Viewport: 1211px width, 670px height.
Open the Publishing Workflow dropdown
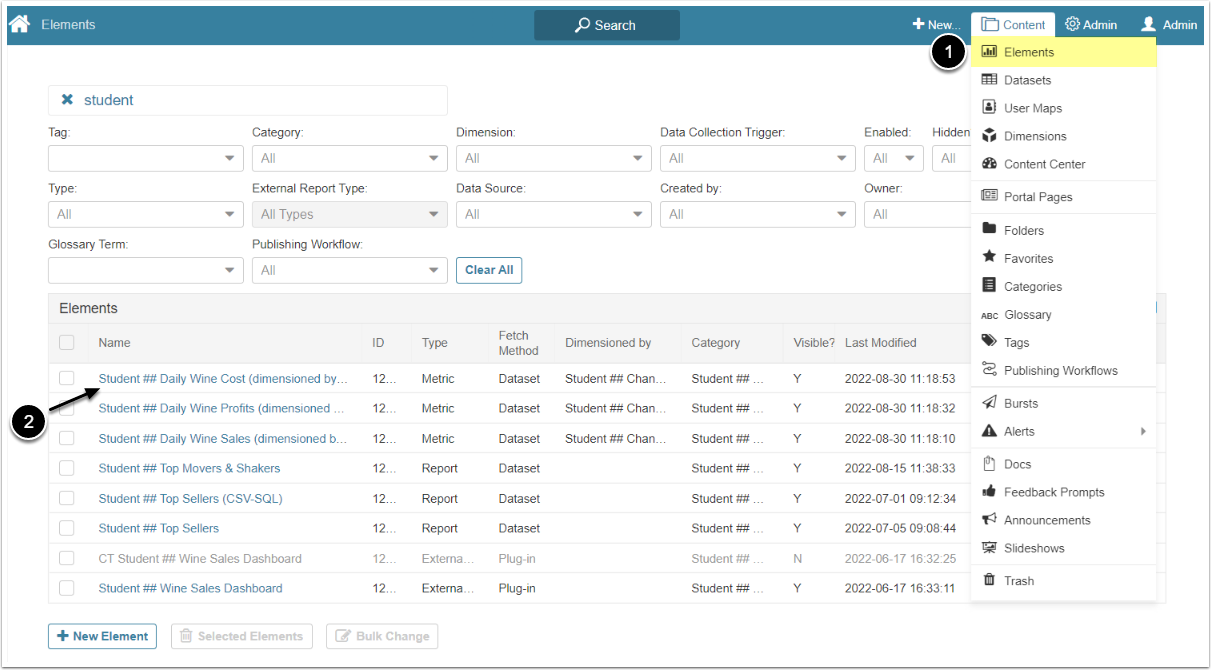click(349, 270)
